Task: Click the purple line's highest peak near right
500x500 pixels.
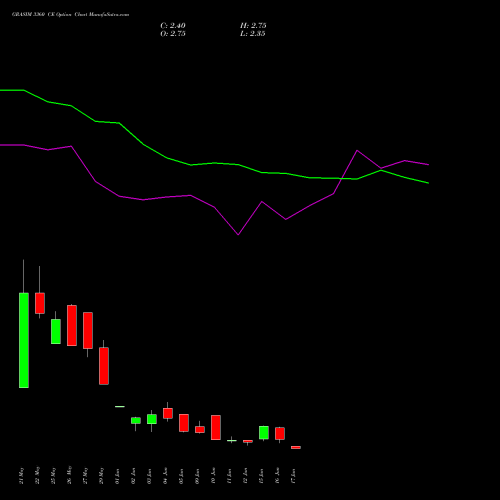Action: tap(357, 151)
